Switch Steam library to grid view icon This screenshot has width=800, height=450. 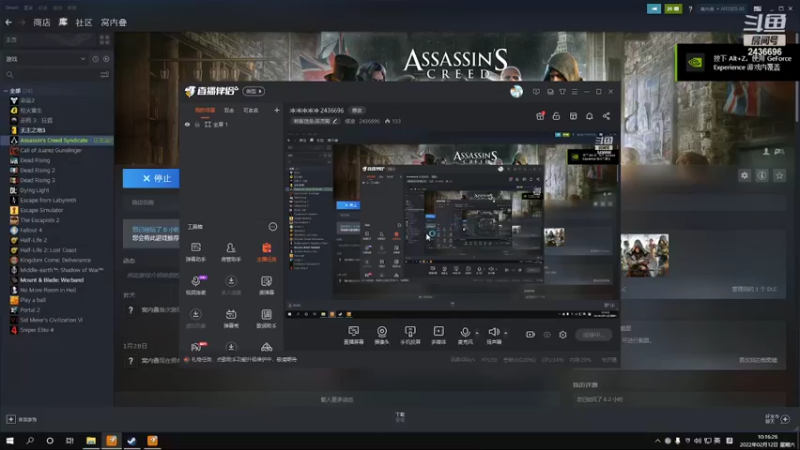pyautogui.click(x=105, y=40)
